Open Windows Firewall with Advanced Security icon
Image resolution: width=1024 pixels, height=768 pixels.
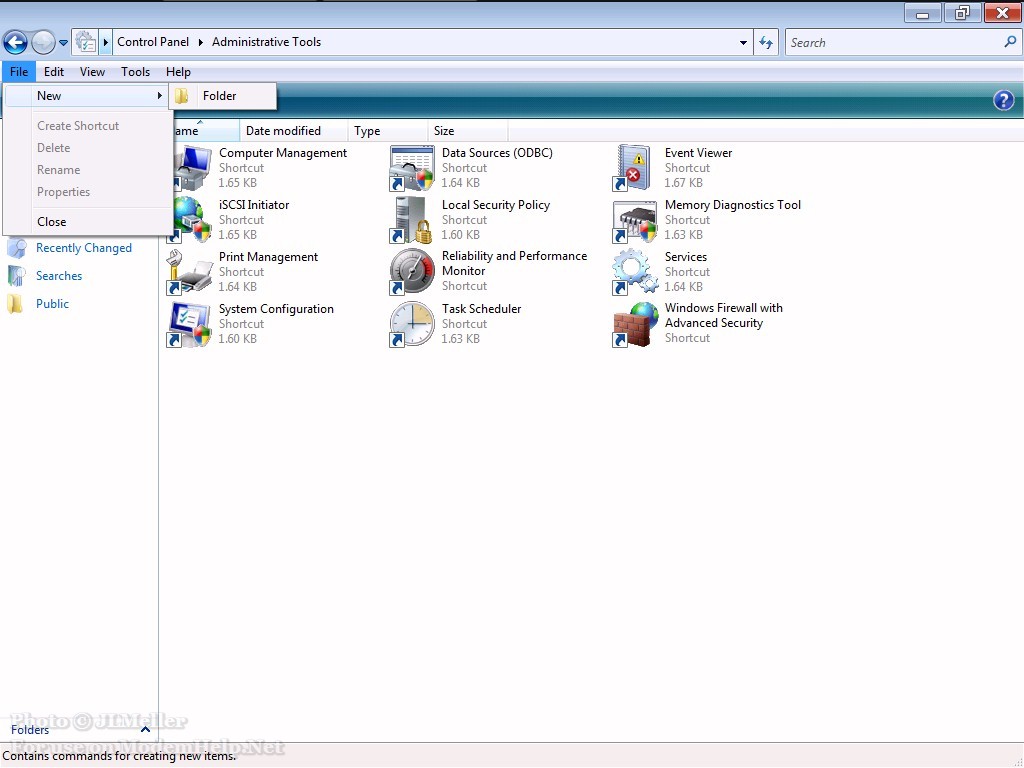point(635,324)
